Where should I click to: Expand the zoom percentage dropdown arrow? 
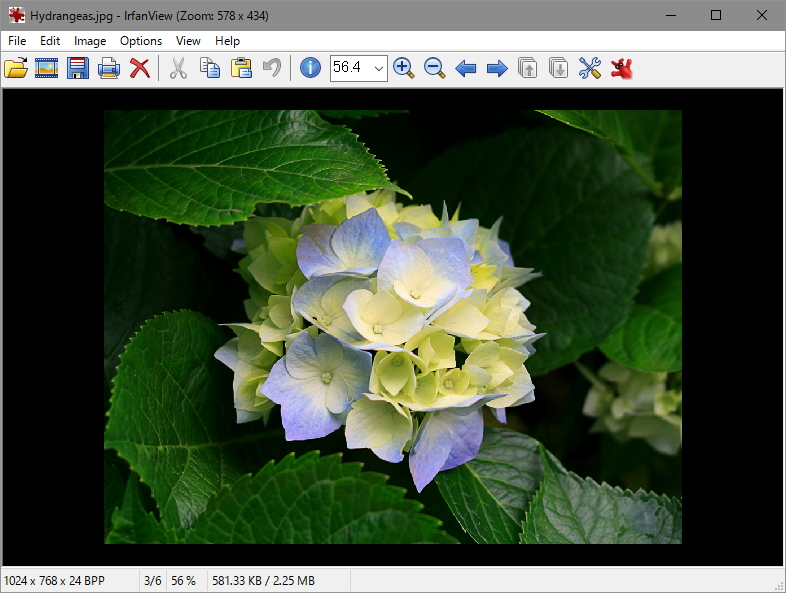pyautogui.click(x=378, y=68)
